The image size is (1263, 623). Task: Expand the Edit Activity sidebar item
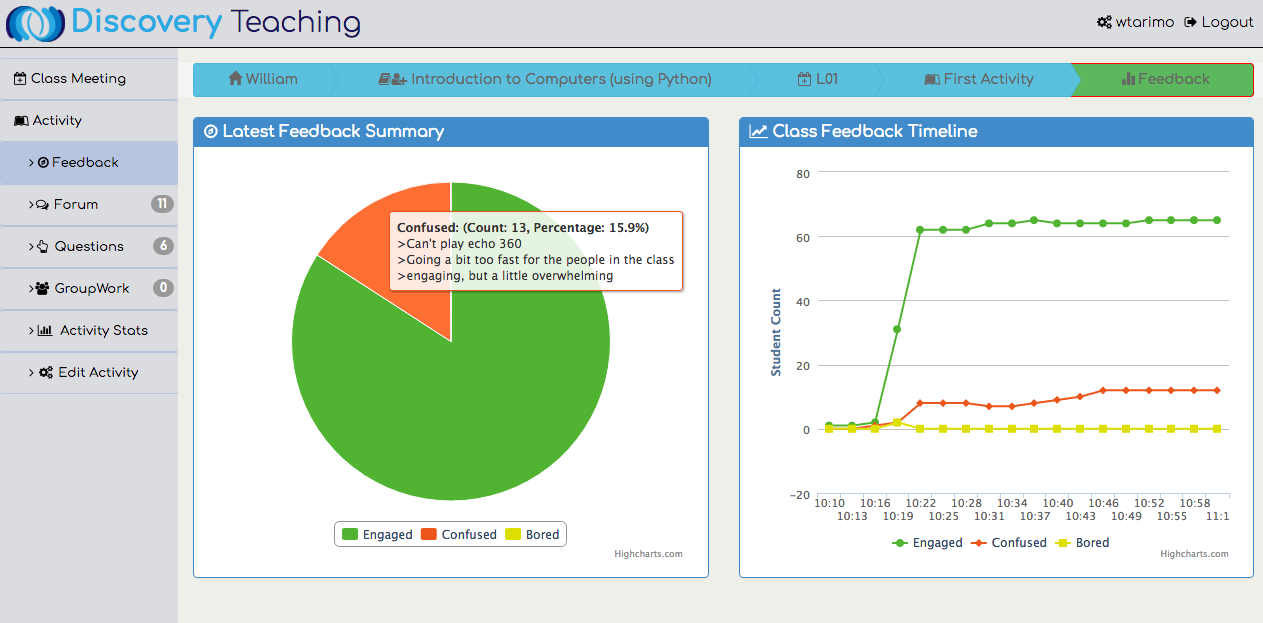click(x=97, y=373)
